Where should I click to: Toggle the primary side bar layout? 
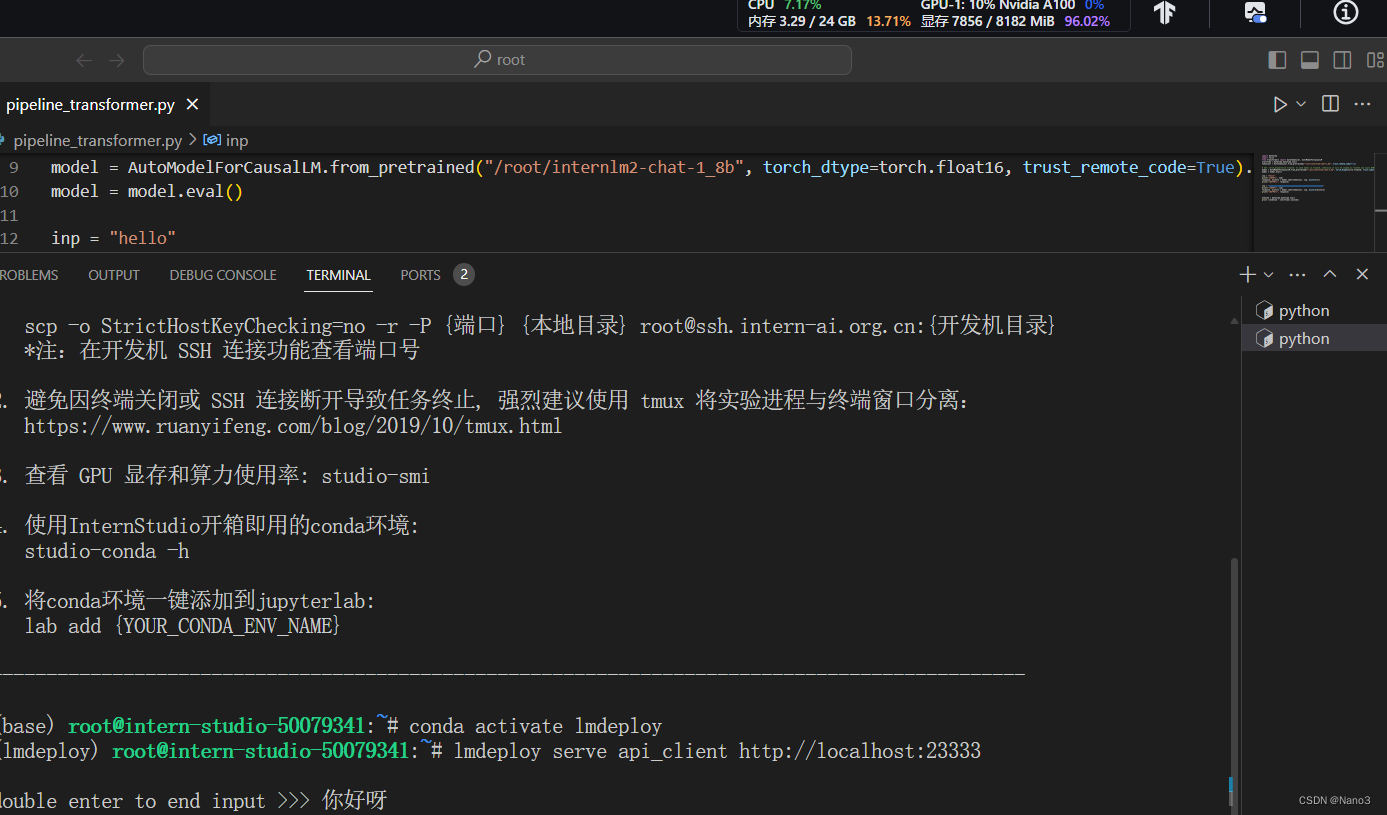[1277, 60]
